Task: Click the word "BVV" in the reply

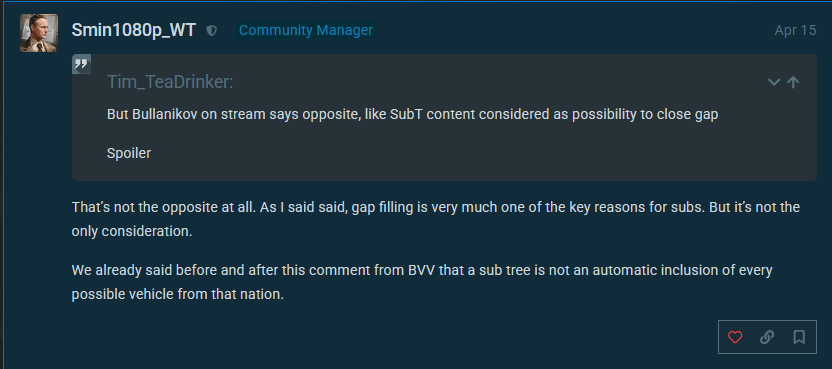Action: (x=422, y=270)
